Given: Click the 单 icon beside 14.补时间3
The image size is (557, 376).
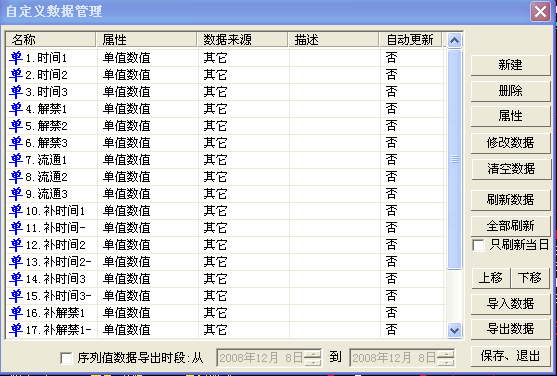Looking at the screenshot, I should click(x=16, y=279).
